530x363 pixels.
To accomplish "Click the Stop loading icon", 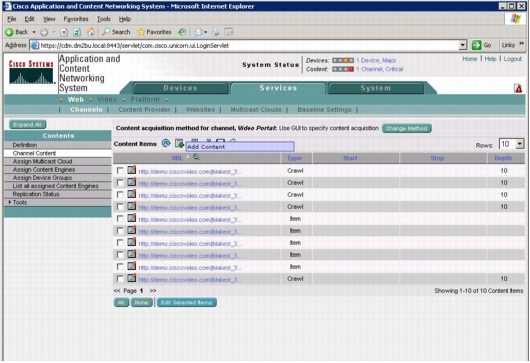I will tap(64, 32).
